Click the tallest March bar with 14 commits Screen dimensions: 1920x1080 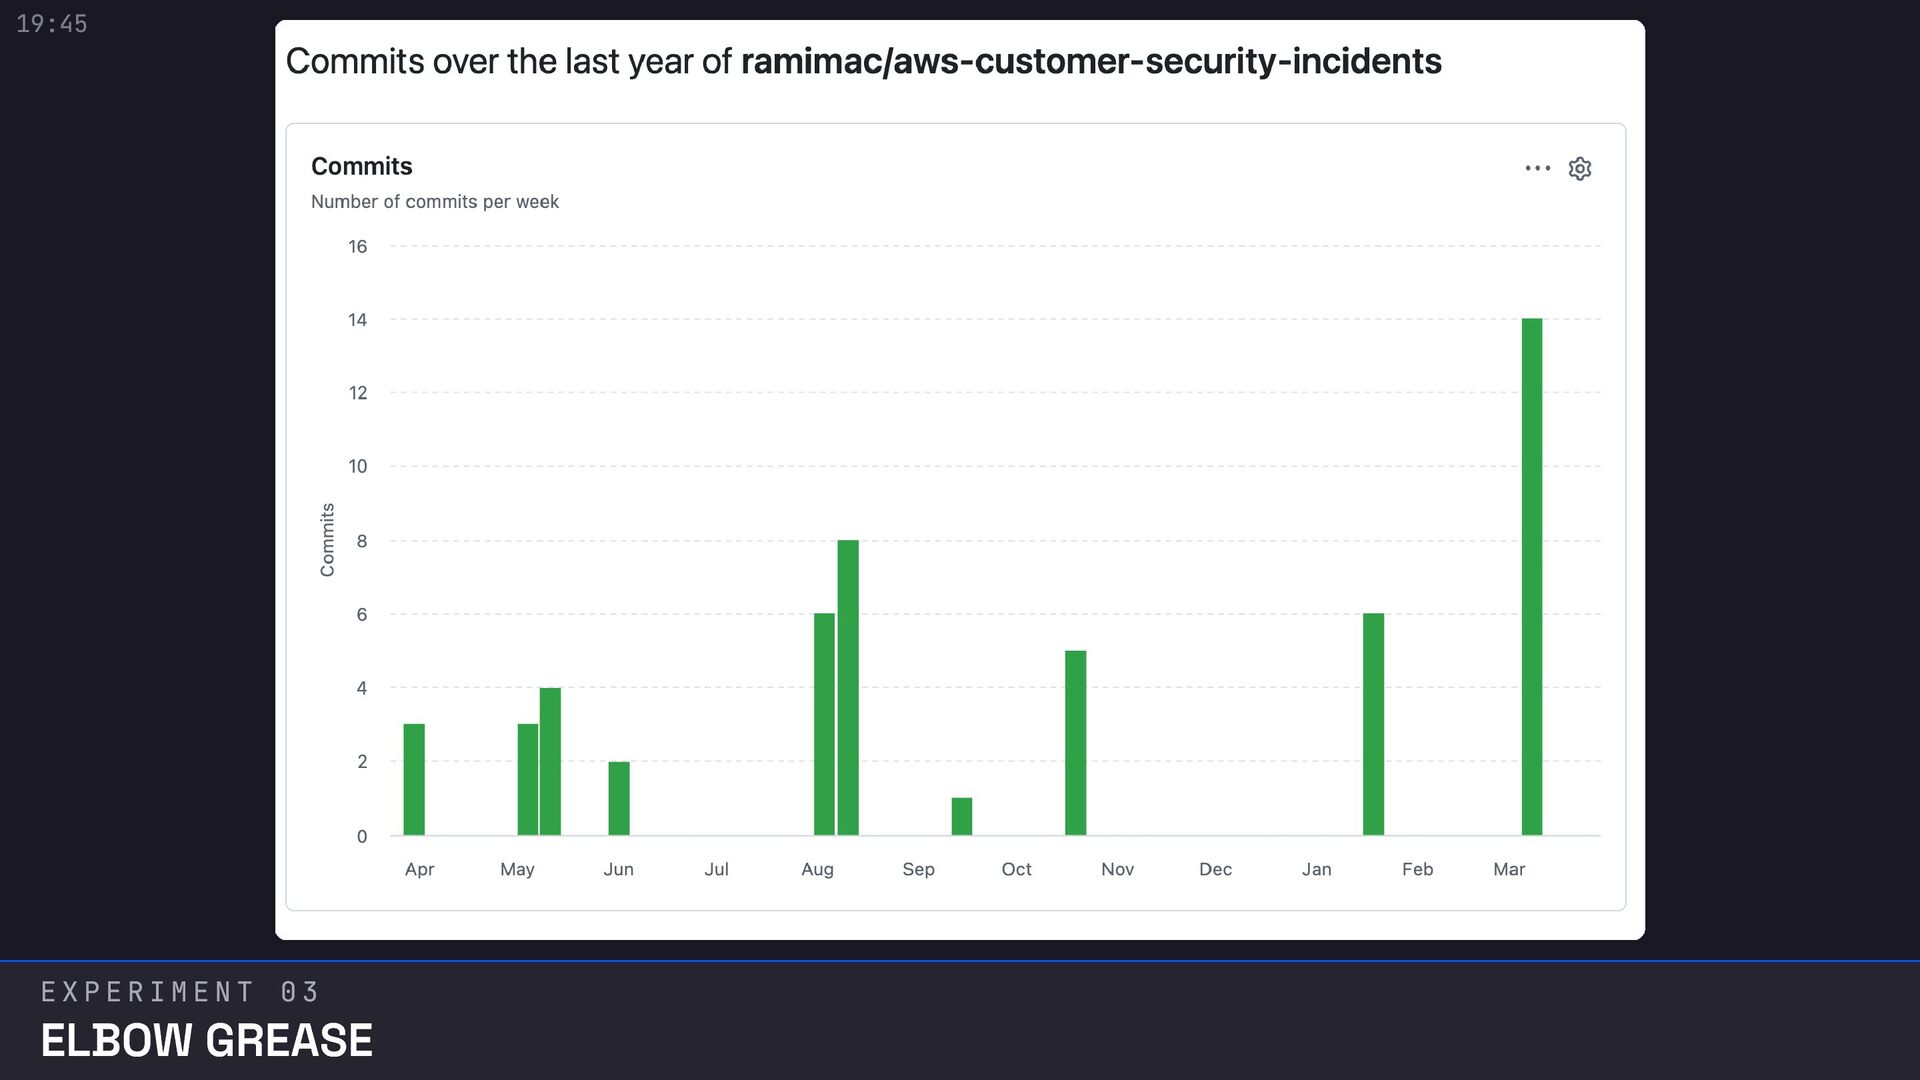1531,577
